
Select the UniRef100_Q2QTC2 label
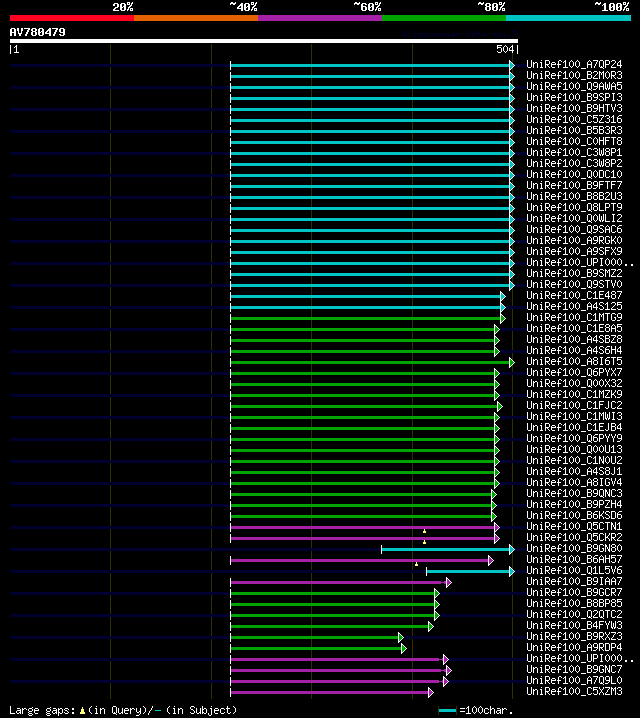click(x=574, y=614)
